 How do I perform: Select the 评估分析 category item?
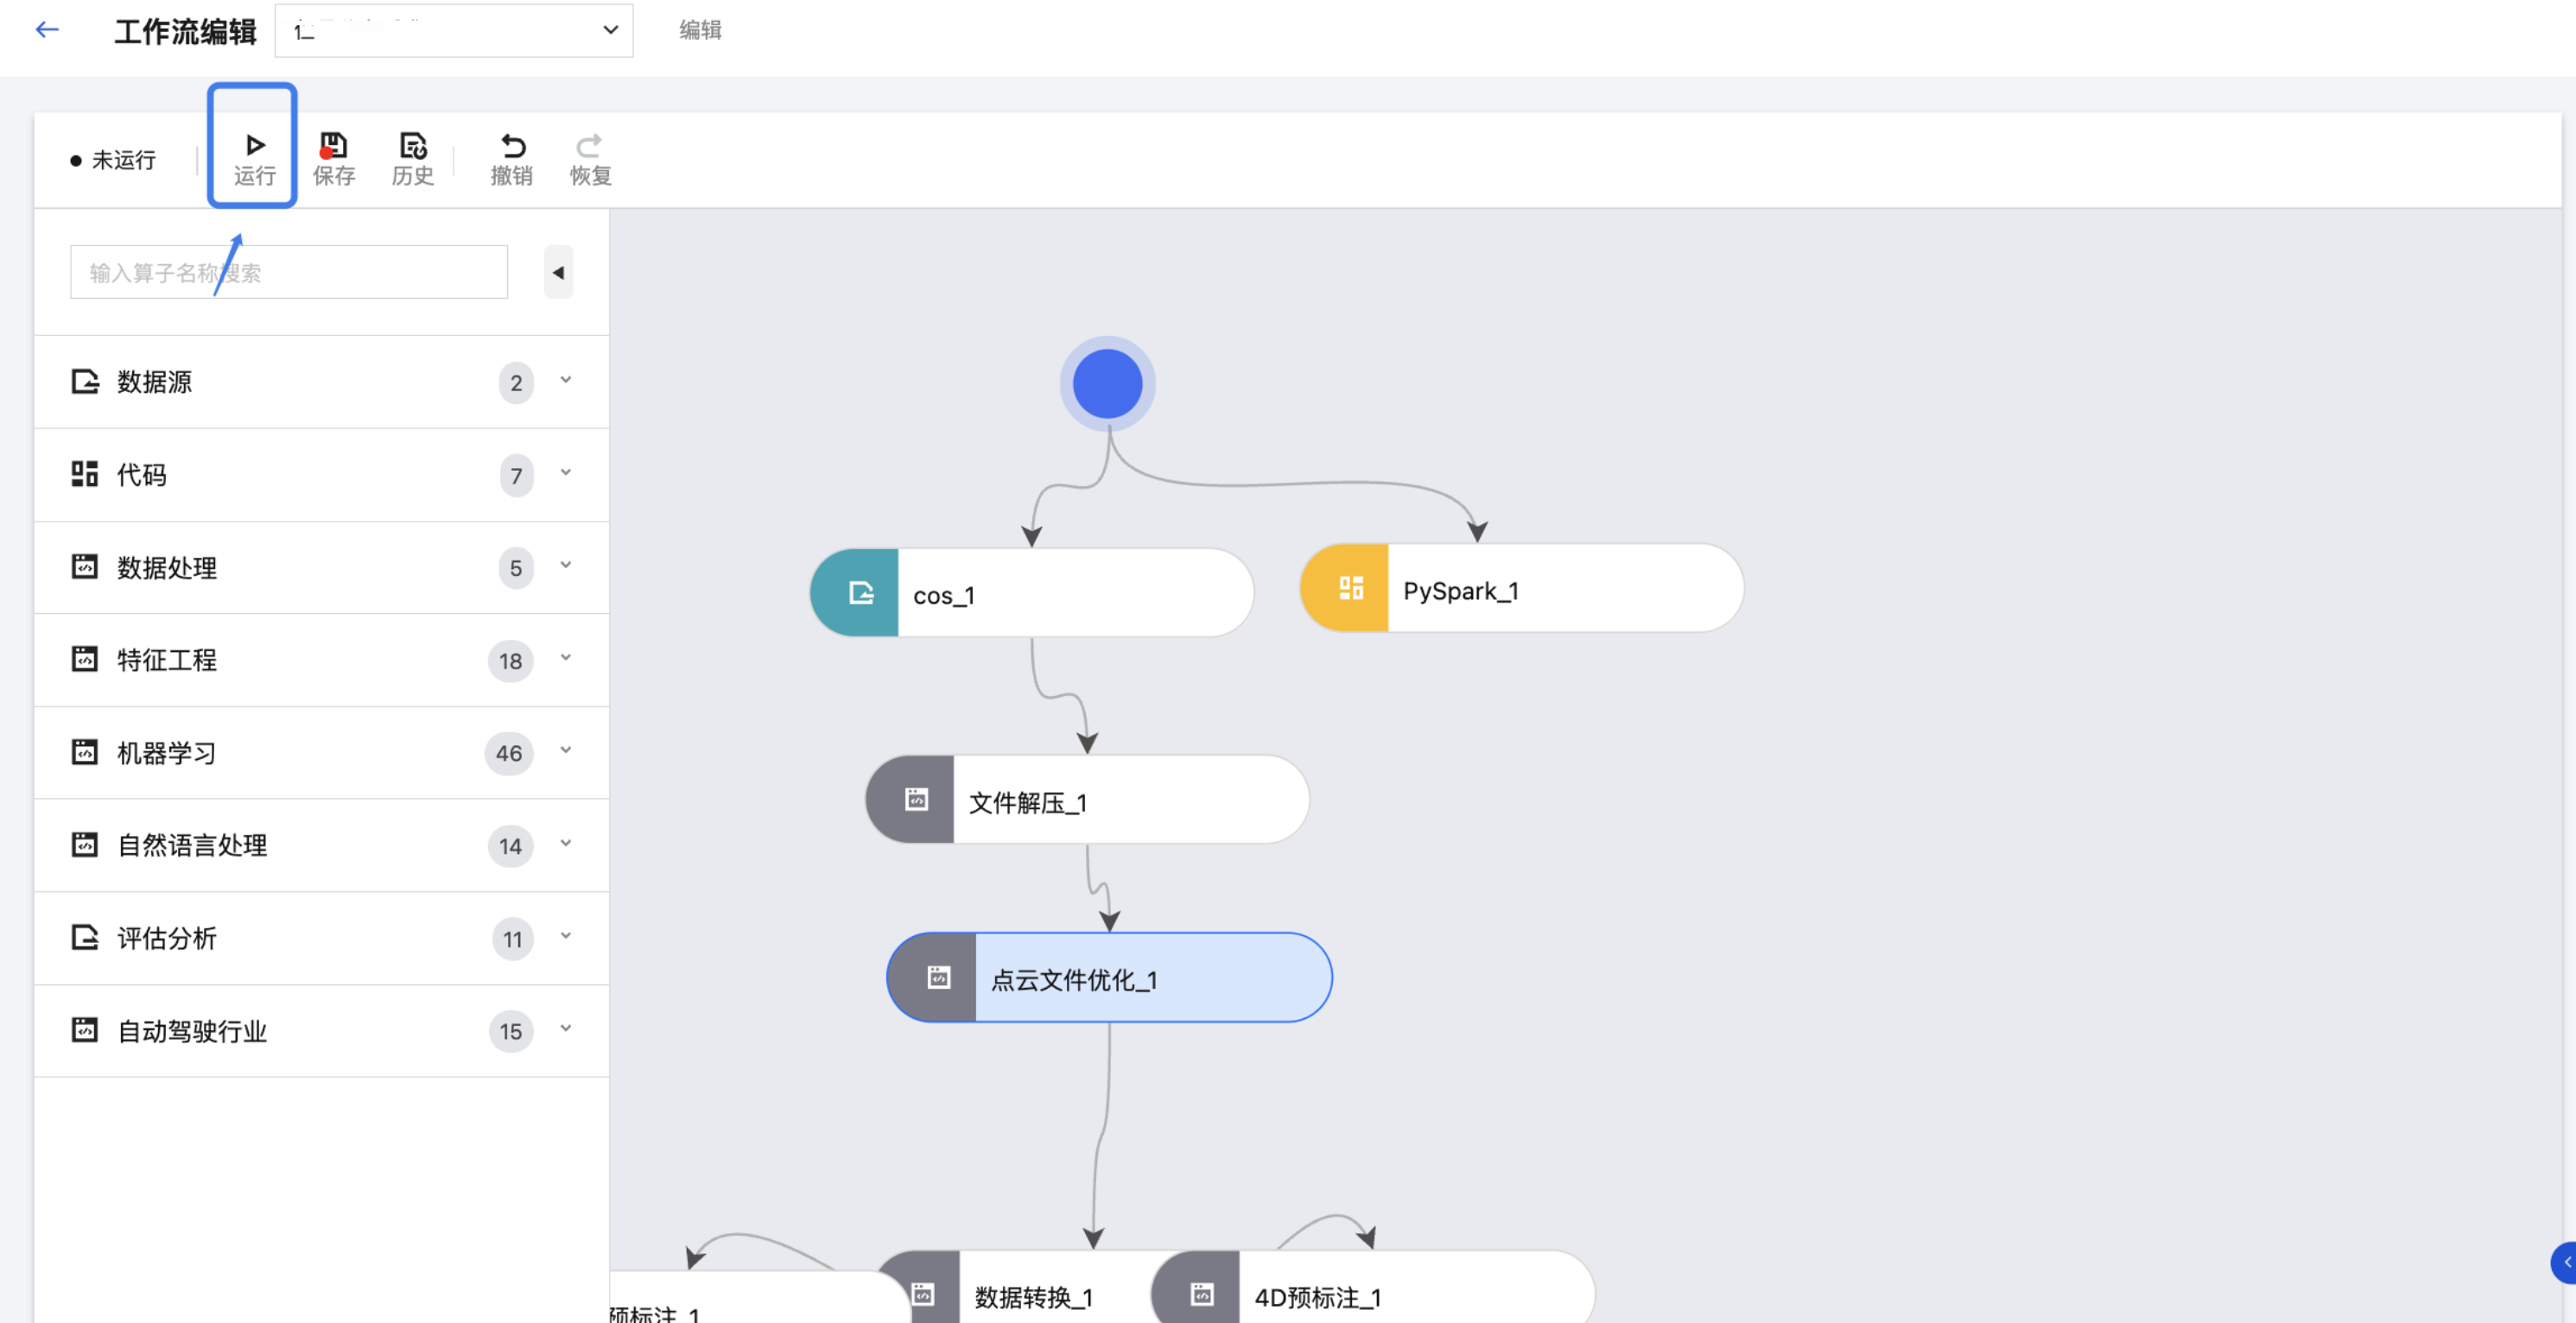[x=167, y=938]
